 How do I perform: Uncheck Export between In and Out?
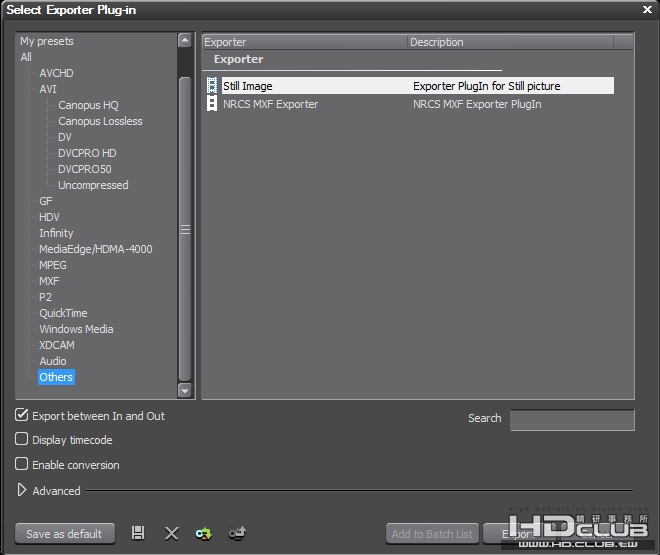click(21, 415)
